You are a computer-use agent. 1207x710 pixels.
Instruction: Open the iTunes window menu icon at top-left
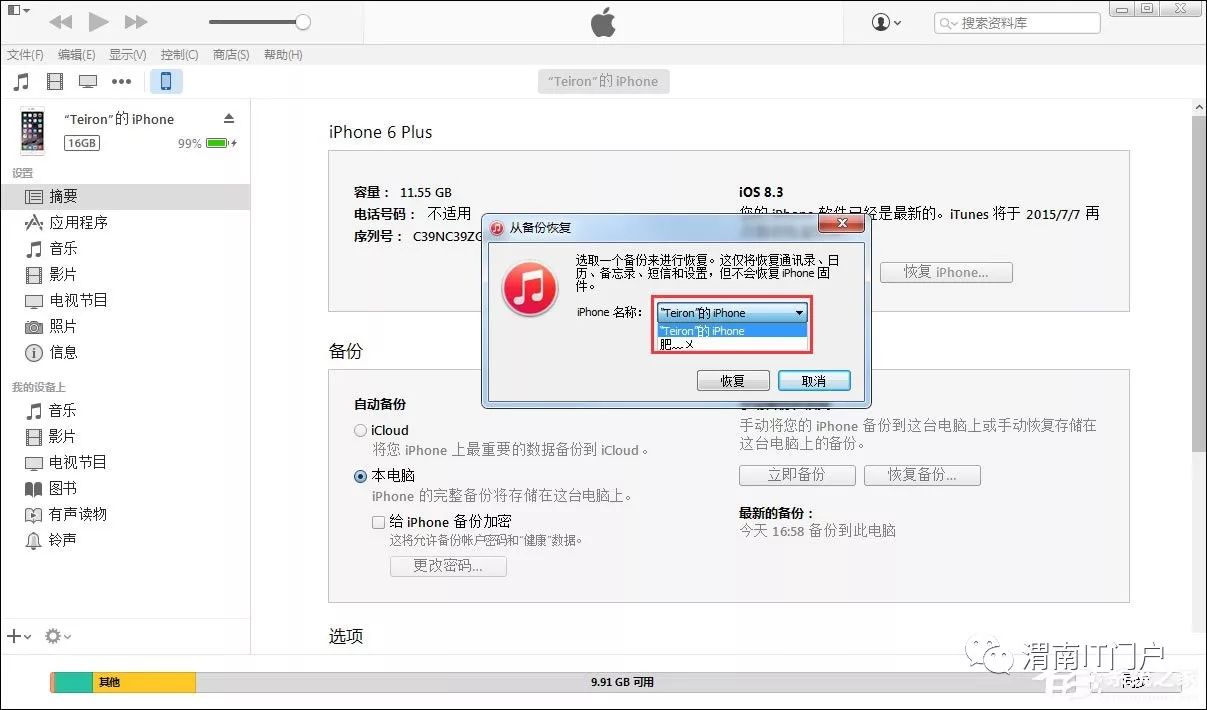(x=17, y=10)
